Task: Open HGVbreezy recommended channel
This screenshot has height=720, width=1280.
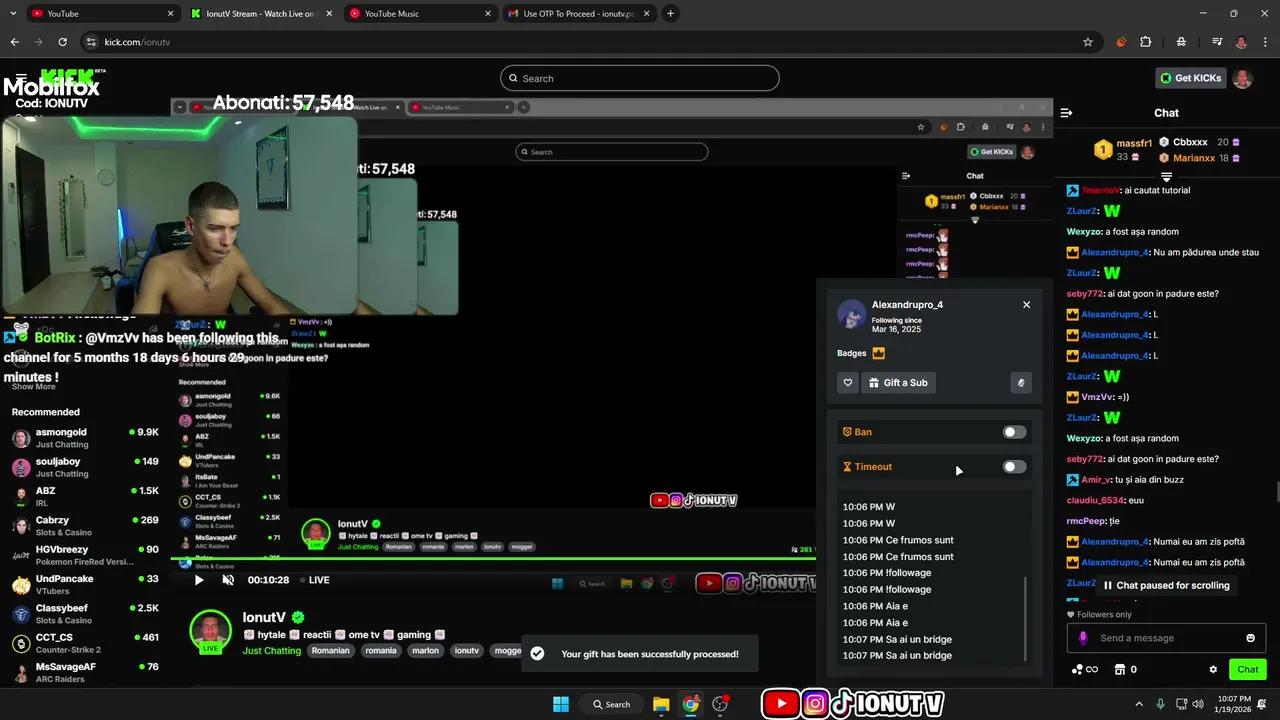Action: click(x=85, y=555)
